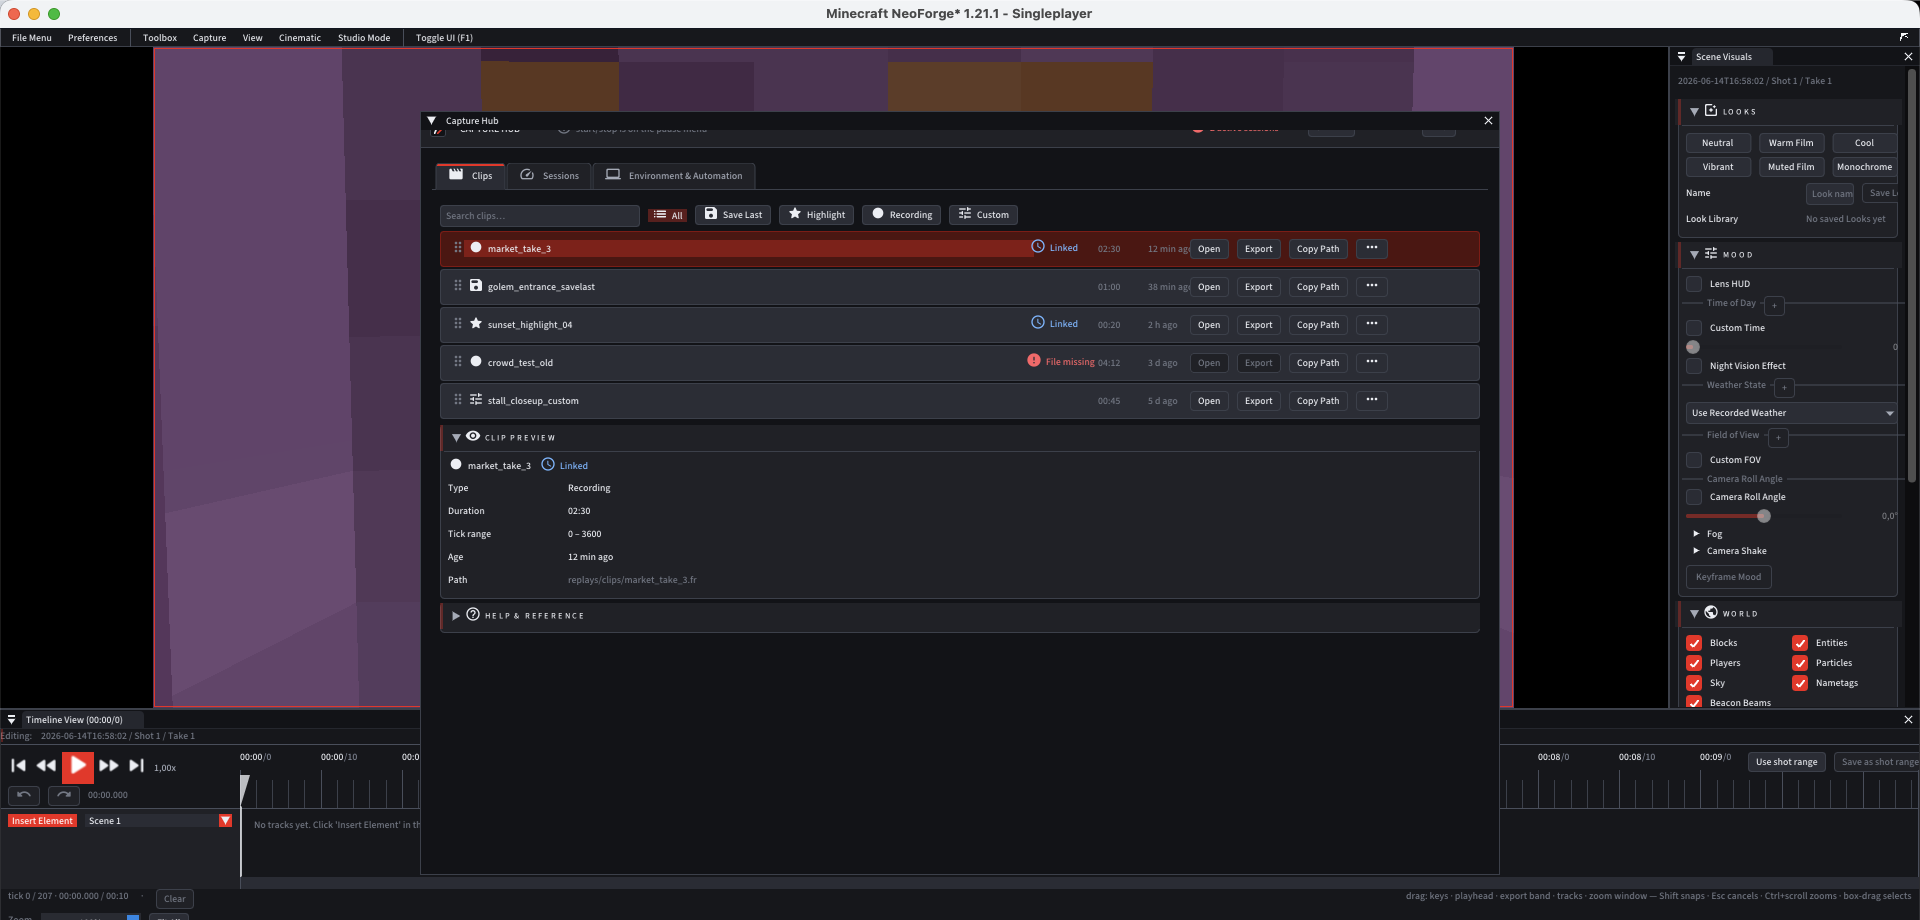Click the Linked clock icon on market_take_3
Image resolution: width=1920 pixels, height=920 pixels.
click(1038, 247)
